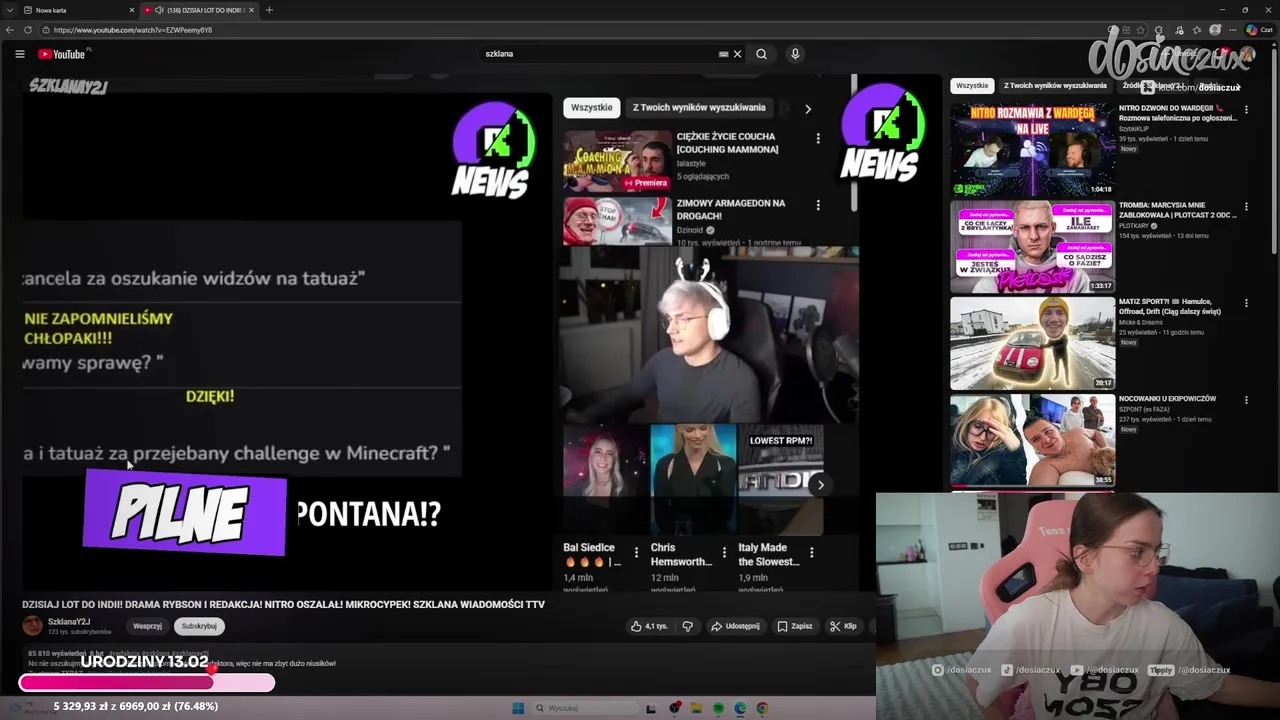Image resolution: width=1280 pixels, height=720 pixels.
Task: Close the Nowa karta browser tab
Action: pyautogui.click(x=132, y=10)
